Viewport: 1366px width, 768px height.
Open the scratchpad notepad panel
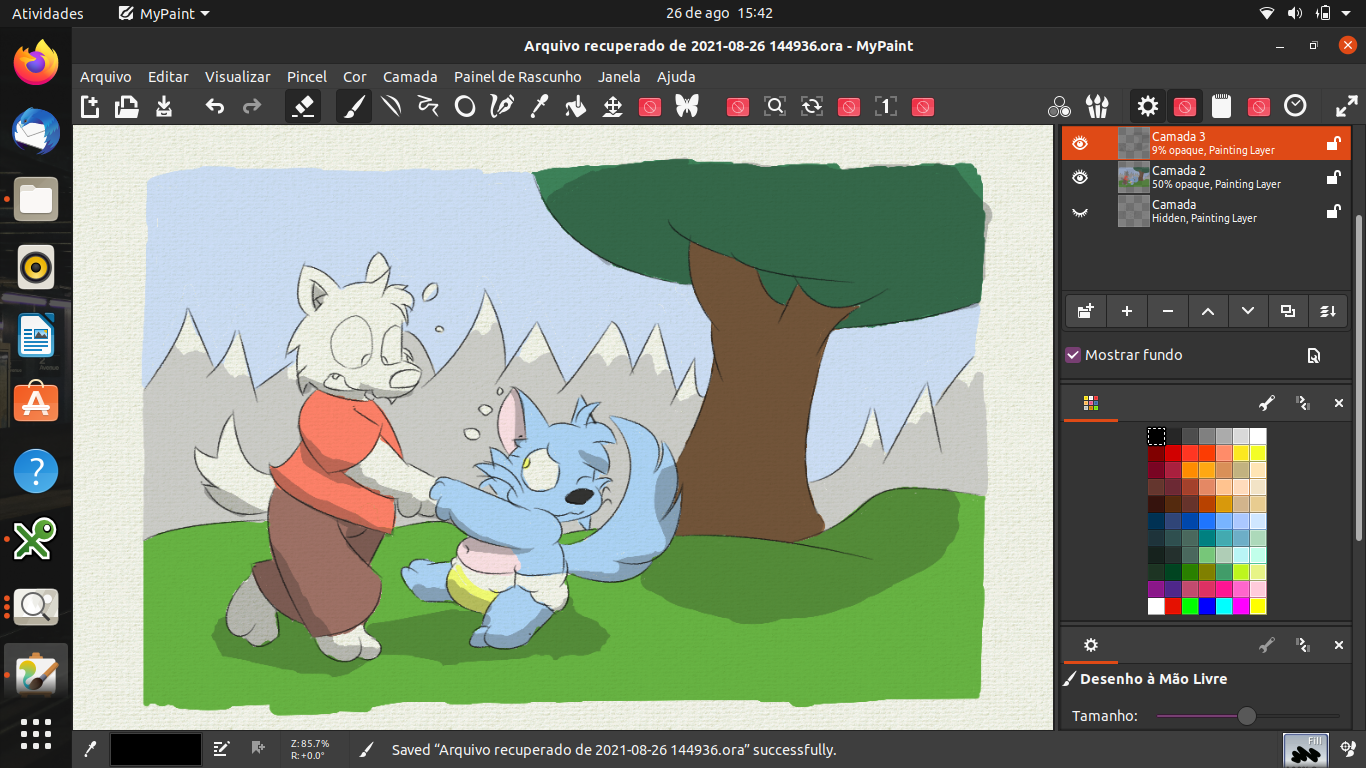pyautogui.click(x=1221, y=106)
